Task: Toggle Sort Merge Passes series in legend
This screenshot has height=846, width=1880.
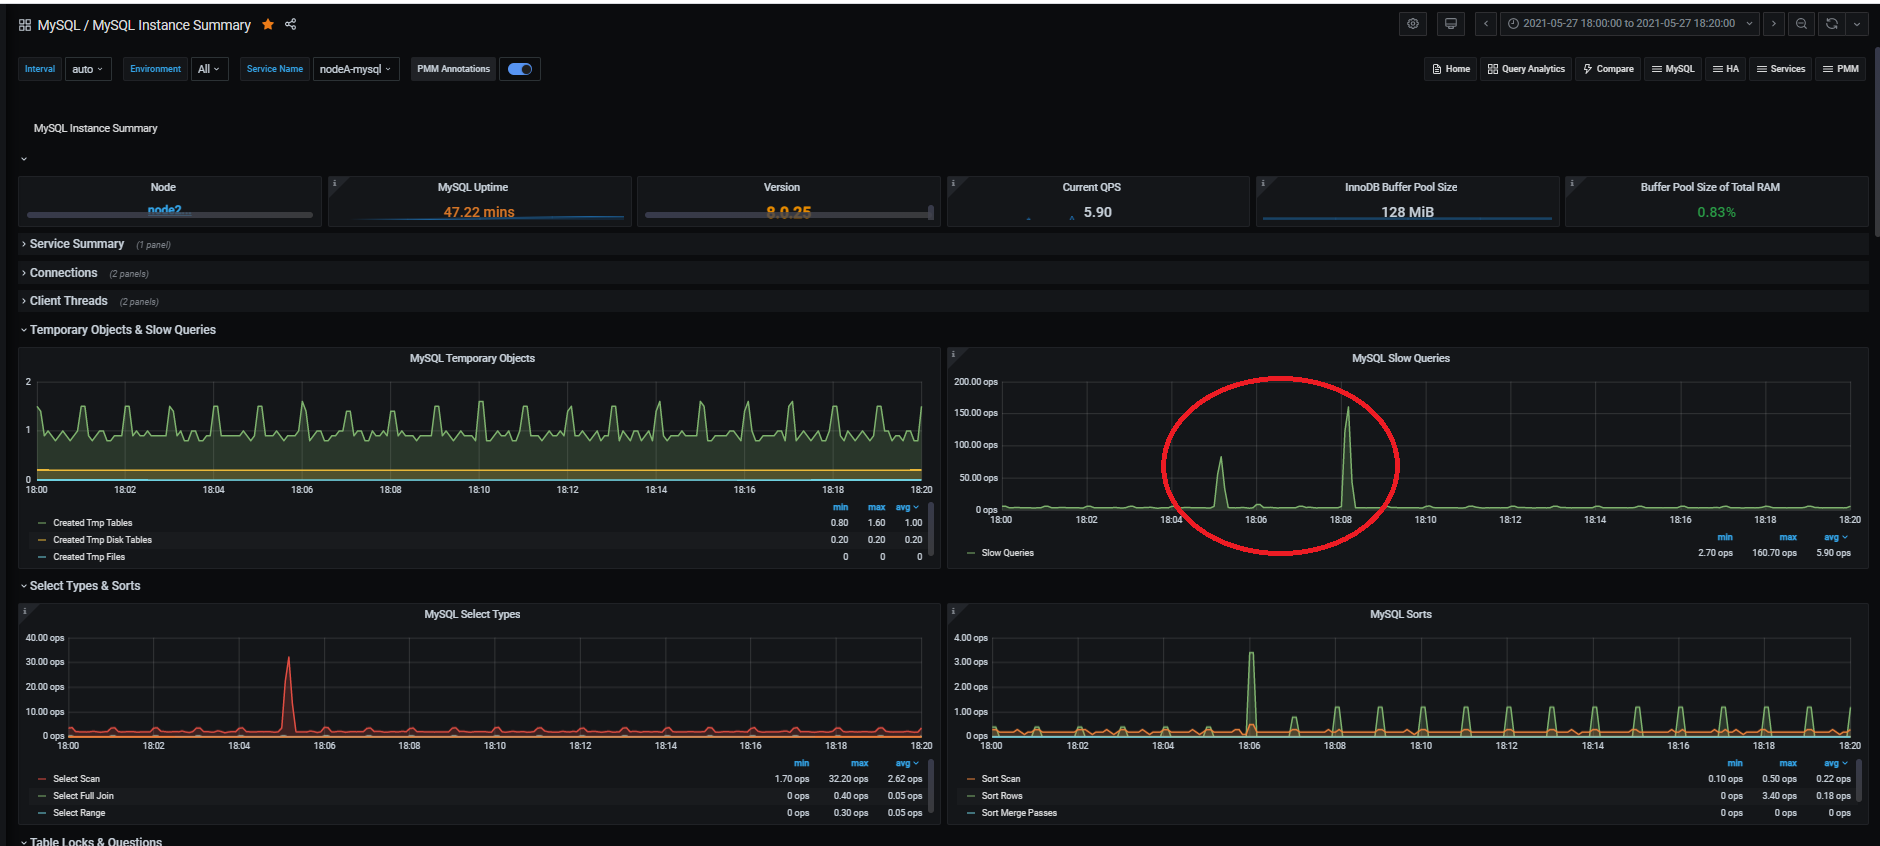Action: coord(1018,813)
